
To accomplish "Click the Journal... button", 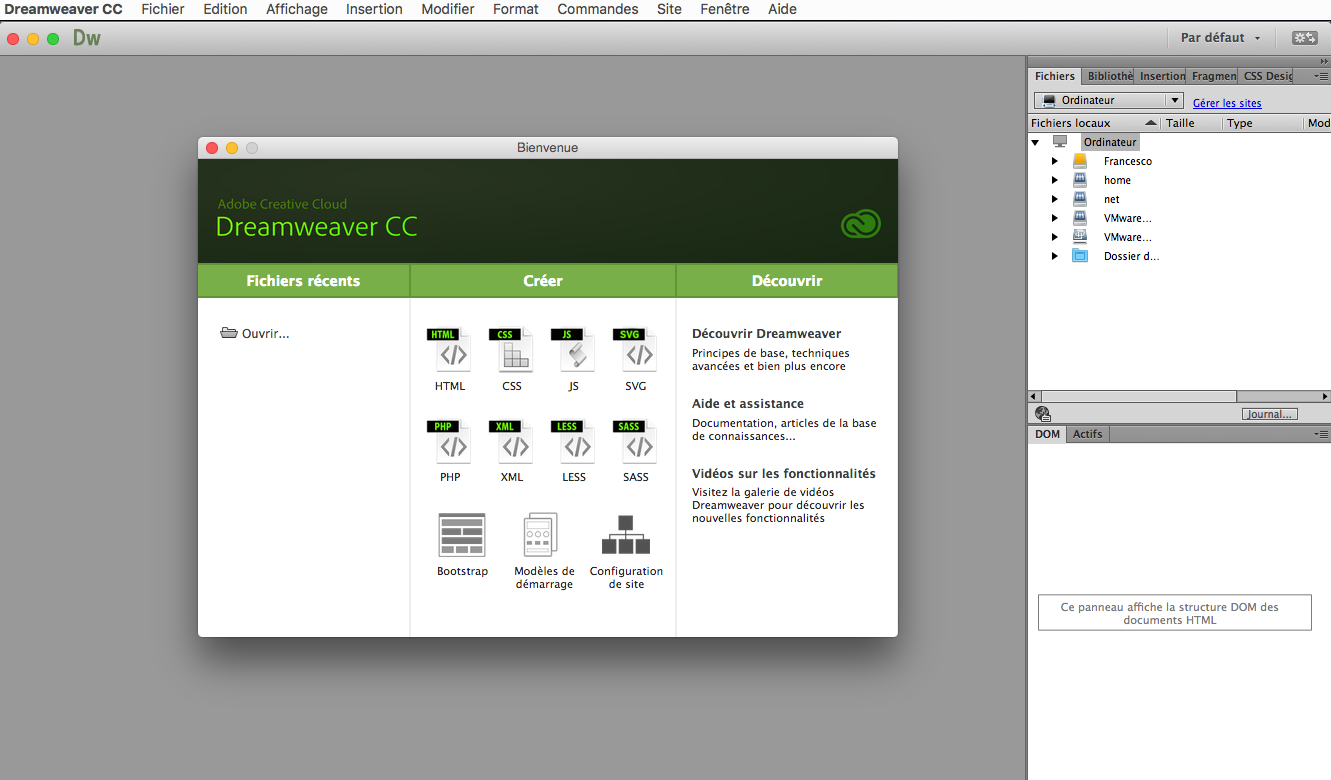I will click(x=1270, y=414).
